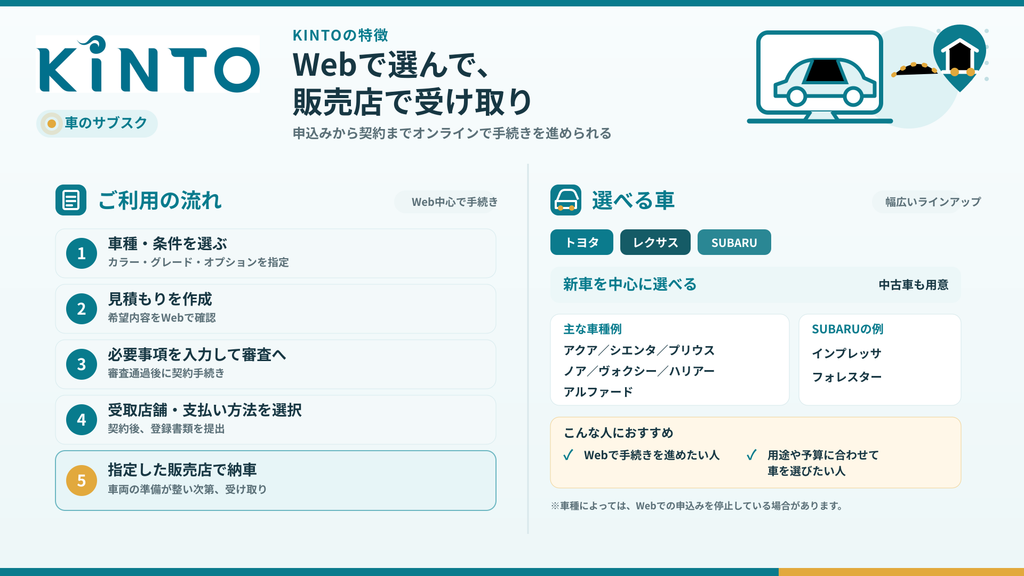The image size is (1024, 576).
Task: Open the 受取店舗・支払い方法を選択 step card
Action: click(276, 420)
